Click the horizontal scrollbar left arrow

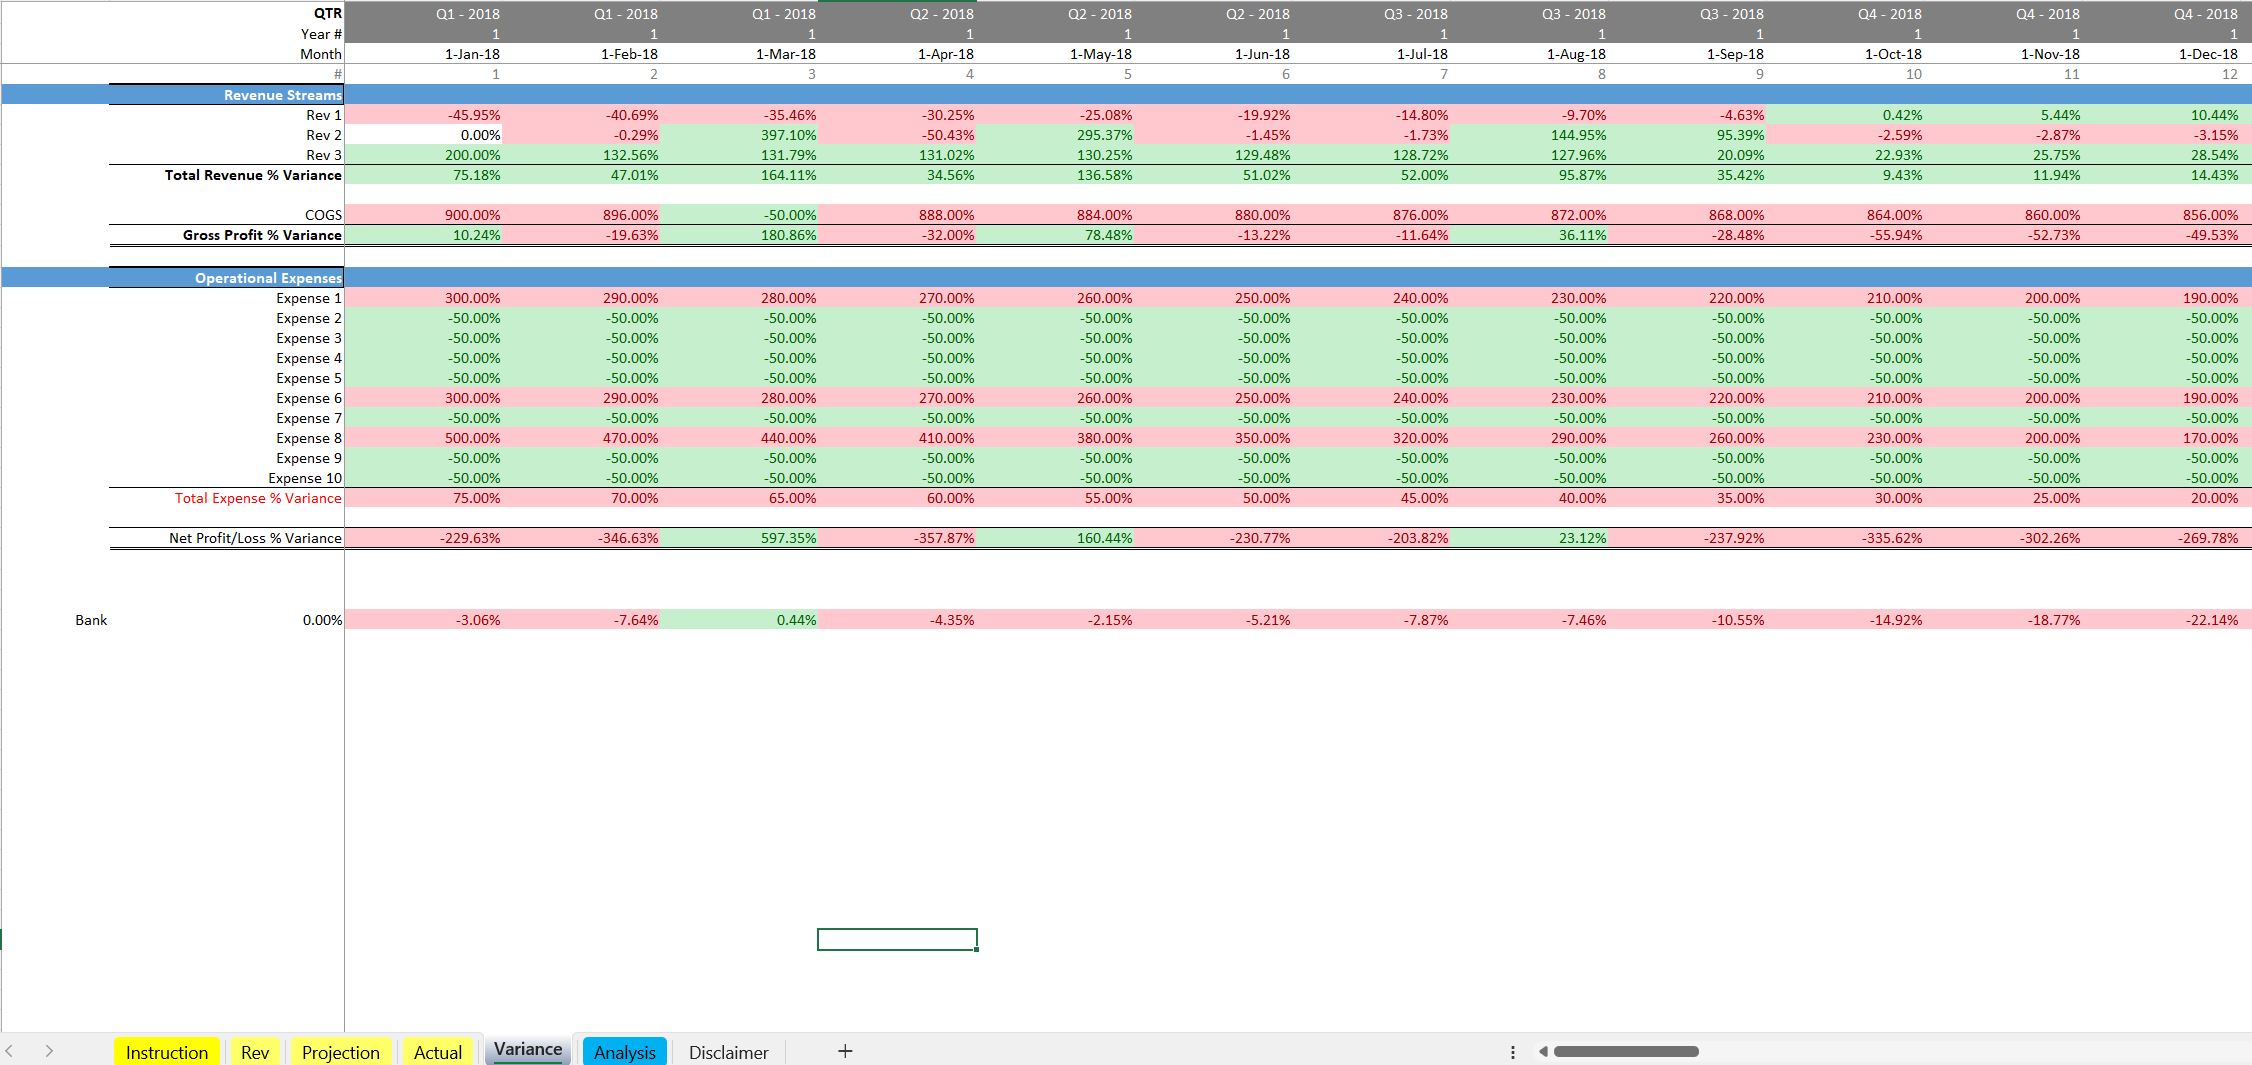coord(1543,1051)
